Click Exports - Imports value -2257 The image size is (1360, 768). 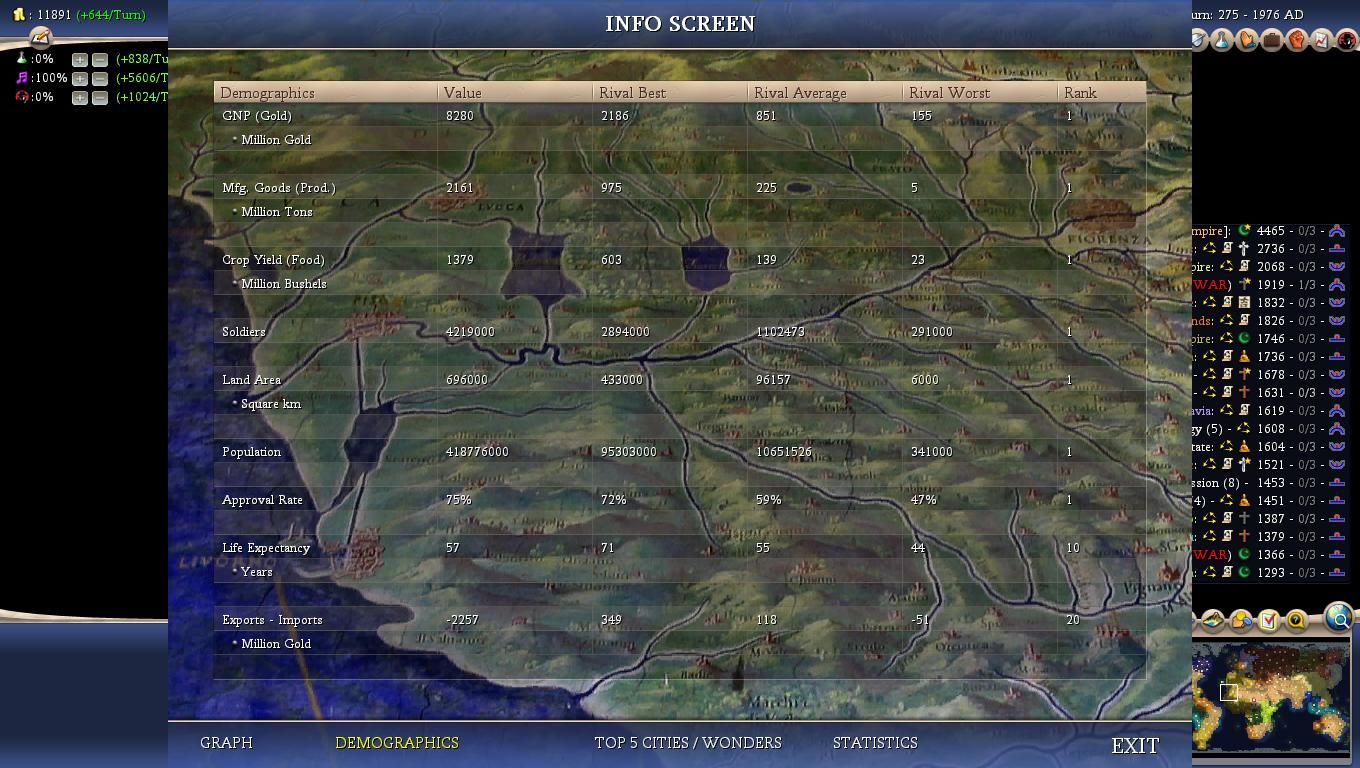pyautogui.click(x=462, y=620)
